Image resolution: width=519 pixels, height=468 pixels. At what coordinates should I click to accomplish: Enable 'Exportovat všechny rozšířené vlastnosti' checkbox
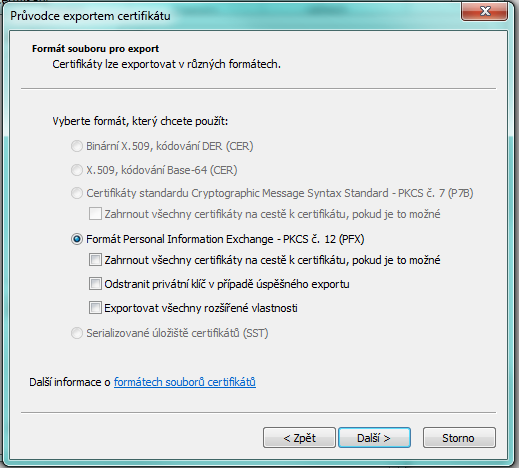95,308
